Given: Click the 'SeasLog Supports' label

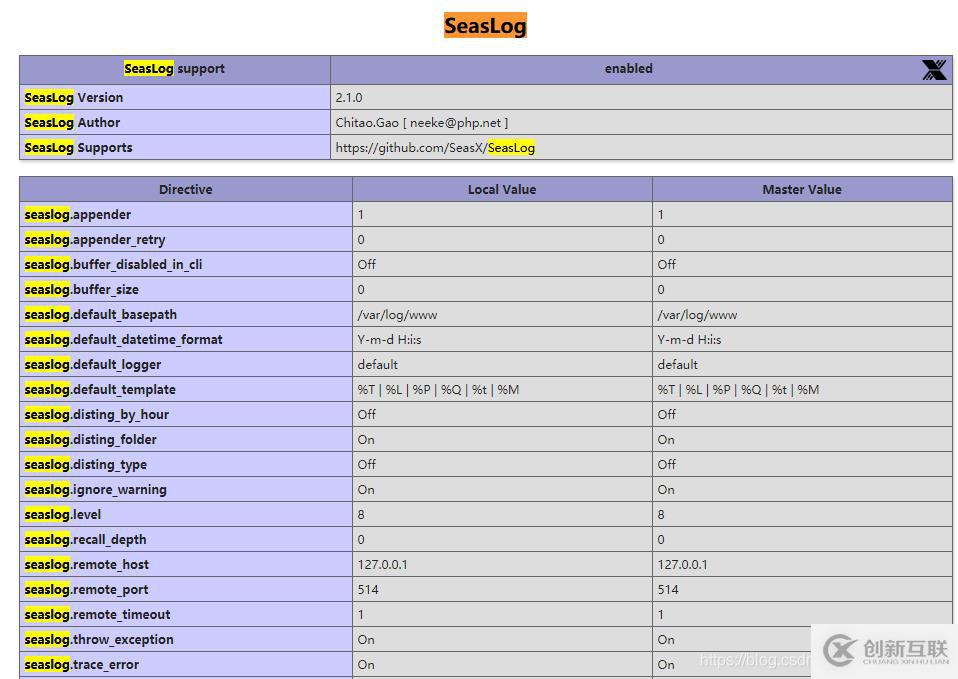Looking at the screenshot, I should pos(78,148).
